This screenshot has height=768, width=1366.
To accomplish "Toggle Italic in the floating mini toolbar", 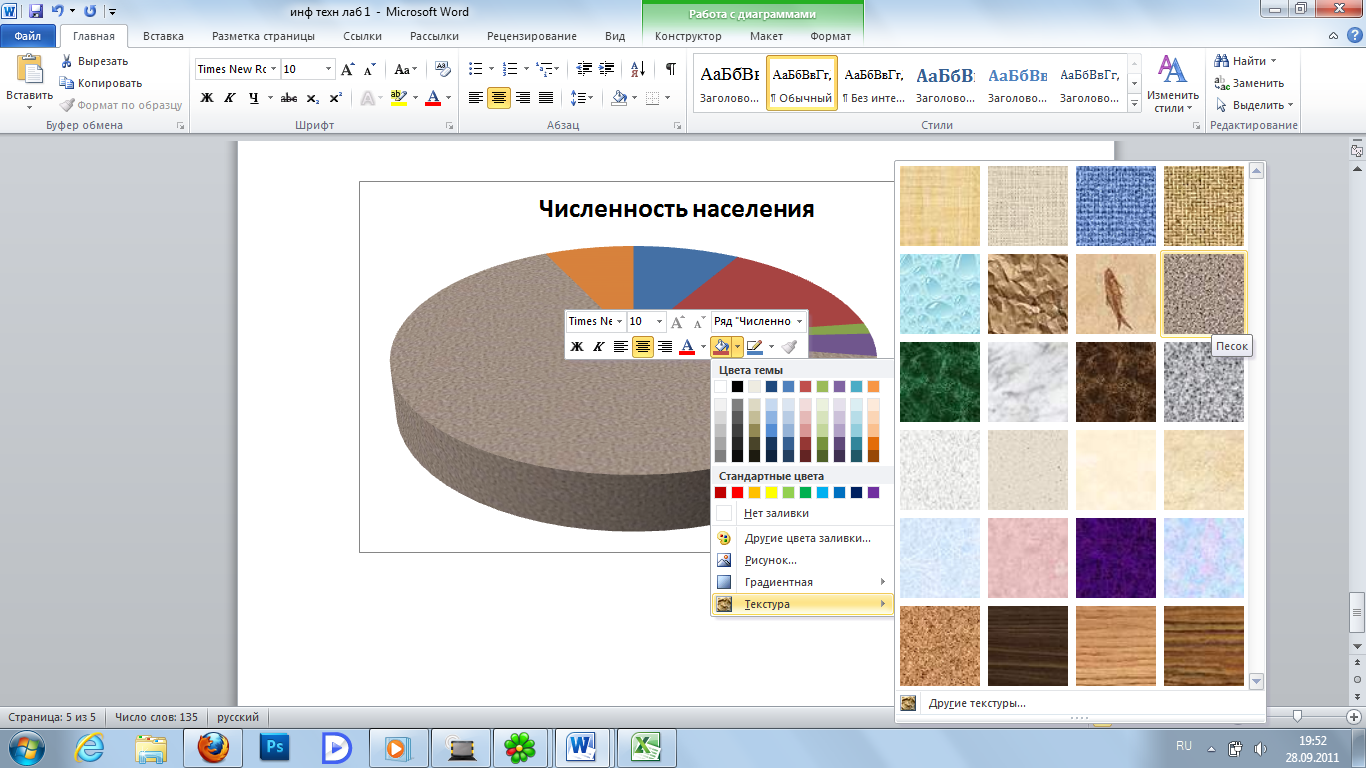I will [599, 347].
